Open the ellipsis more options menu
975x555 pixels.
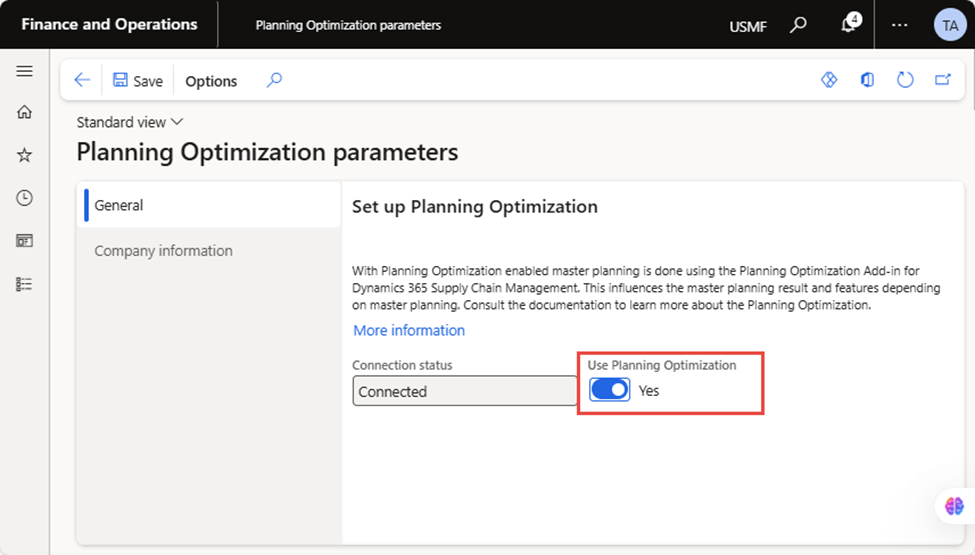point(900,25)
